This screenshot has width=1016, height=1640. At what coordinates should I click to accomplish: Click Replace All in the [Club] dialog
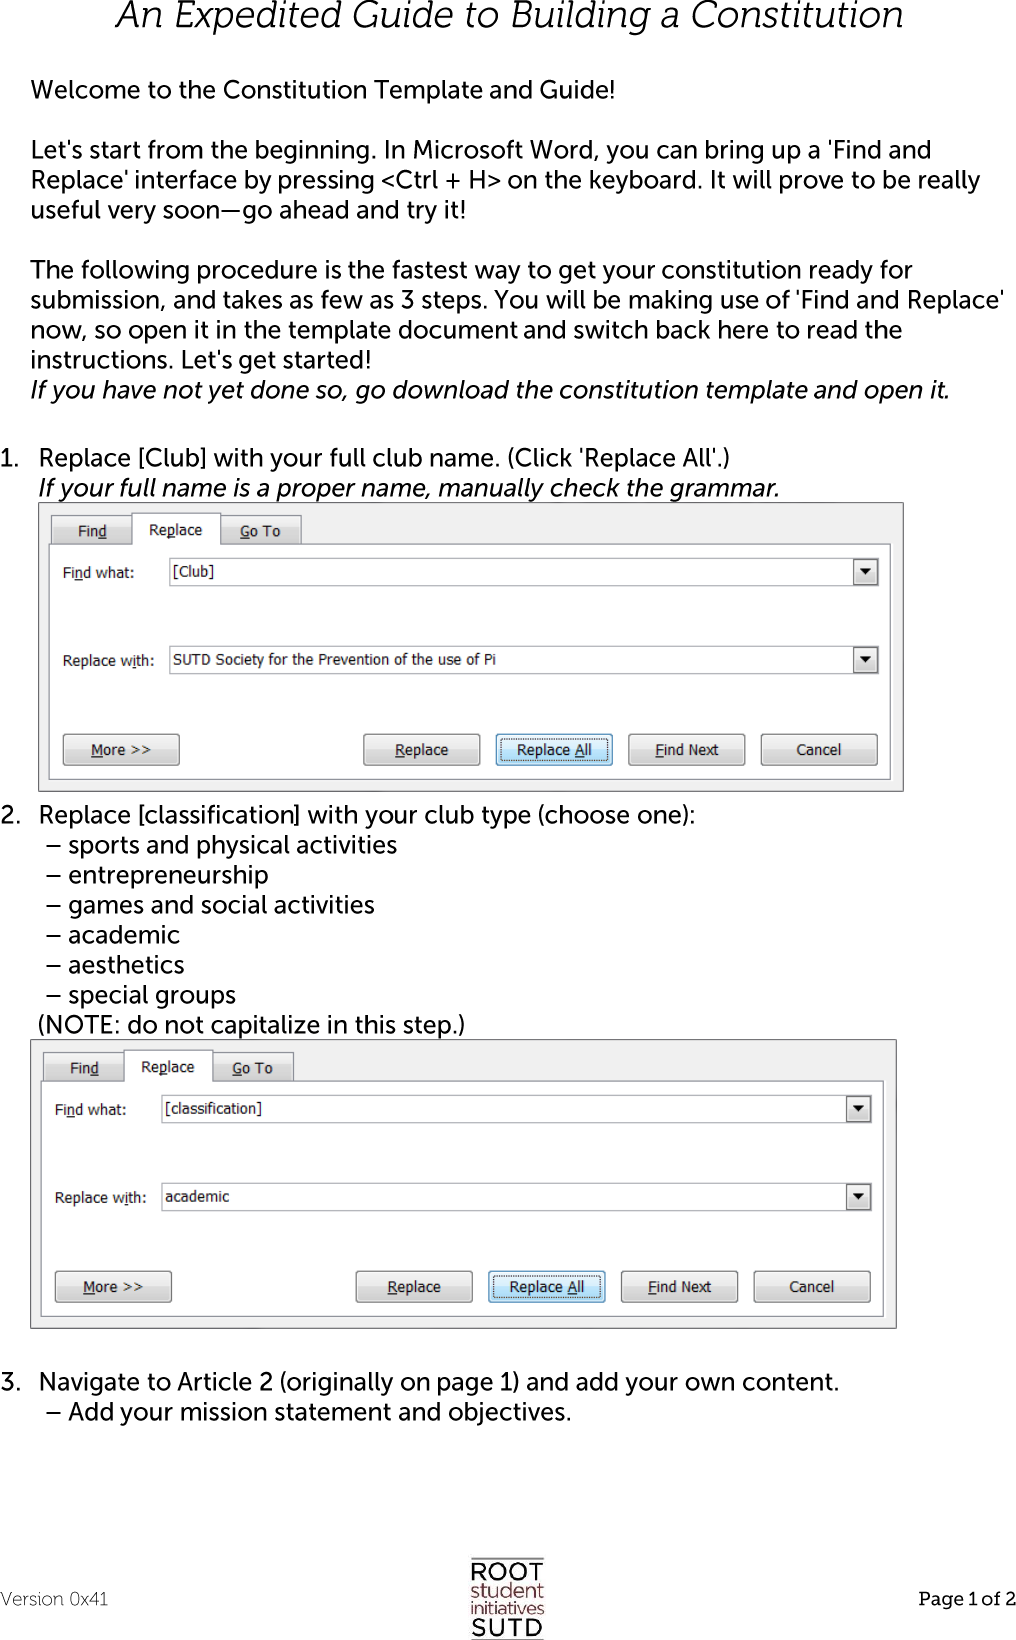pyautogui.click(x=554, y=750)
